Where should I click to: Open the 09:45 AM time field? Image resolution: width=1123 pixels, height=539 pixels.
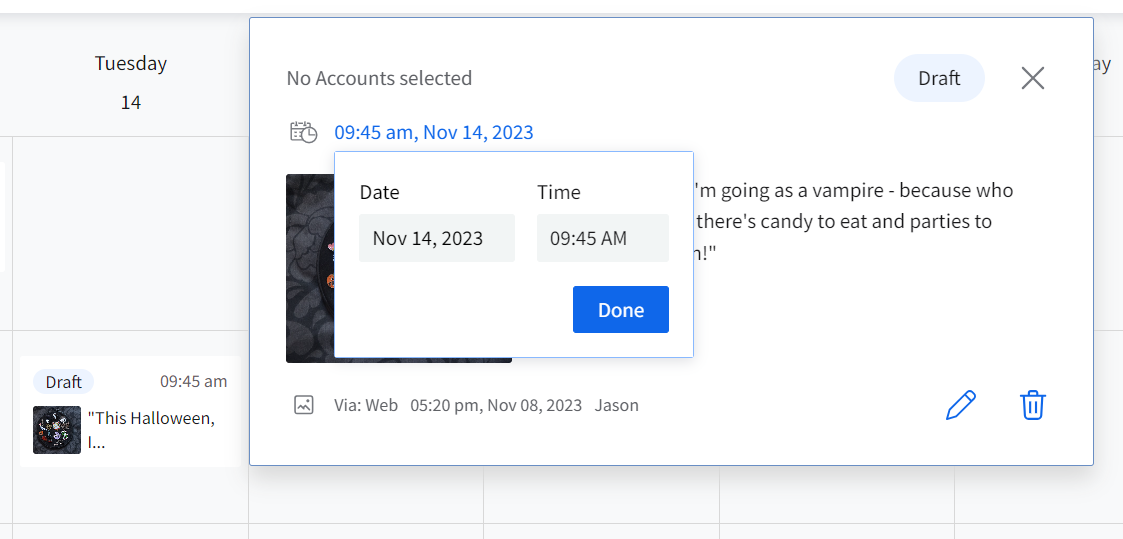click(602, 238)
